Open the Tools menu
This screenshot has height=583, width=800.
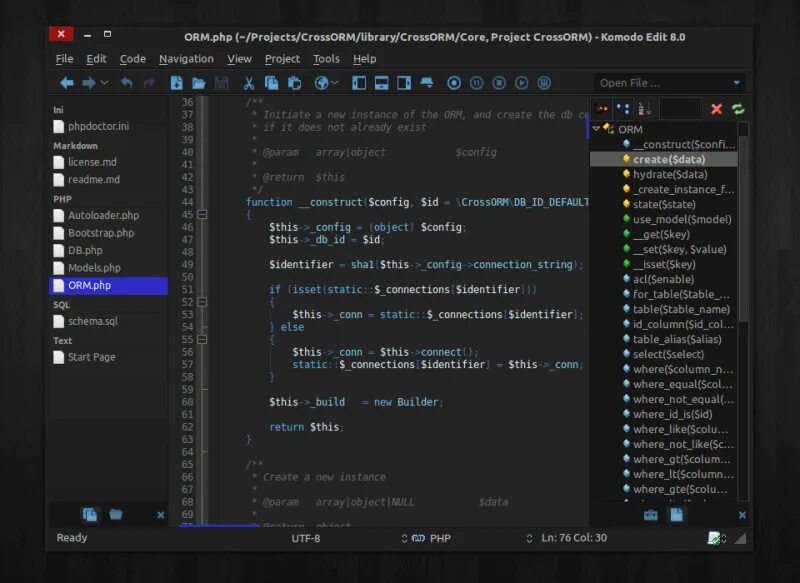pos(327,59)
